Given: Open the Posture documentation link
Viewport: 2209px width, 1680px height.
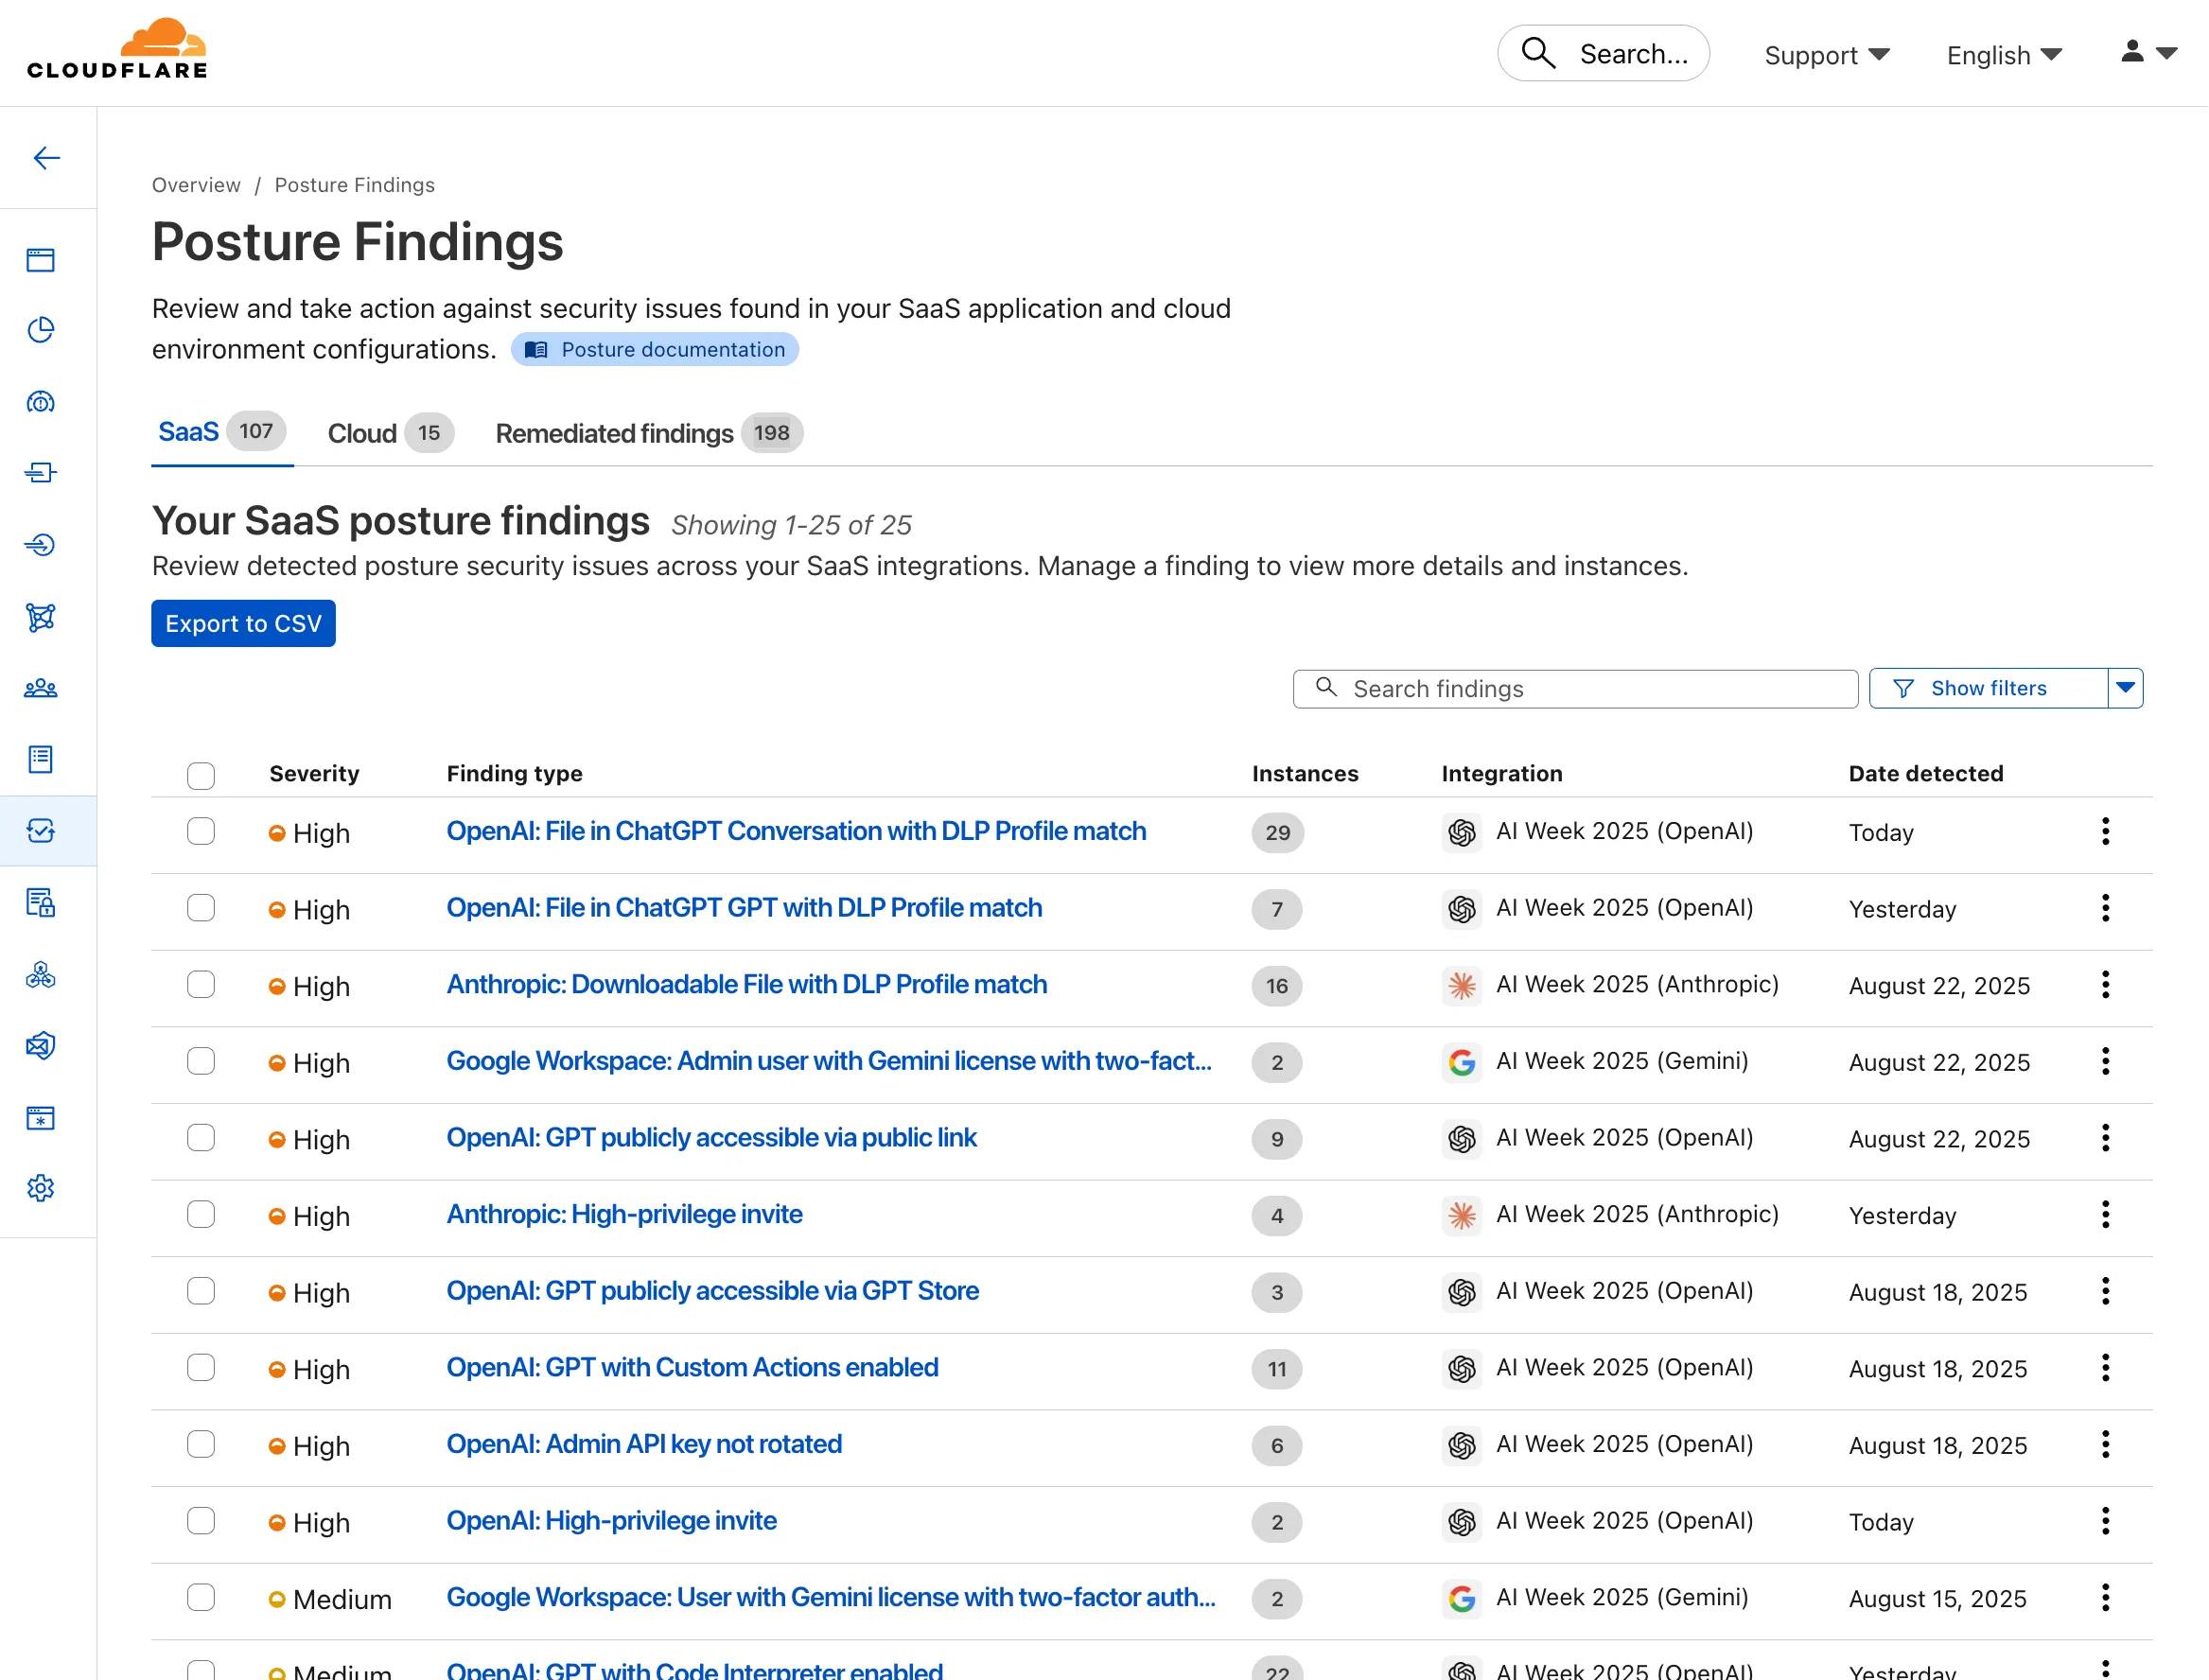Looking at the screenshot, I should [655, 349].
